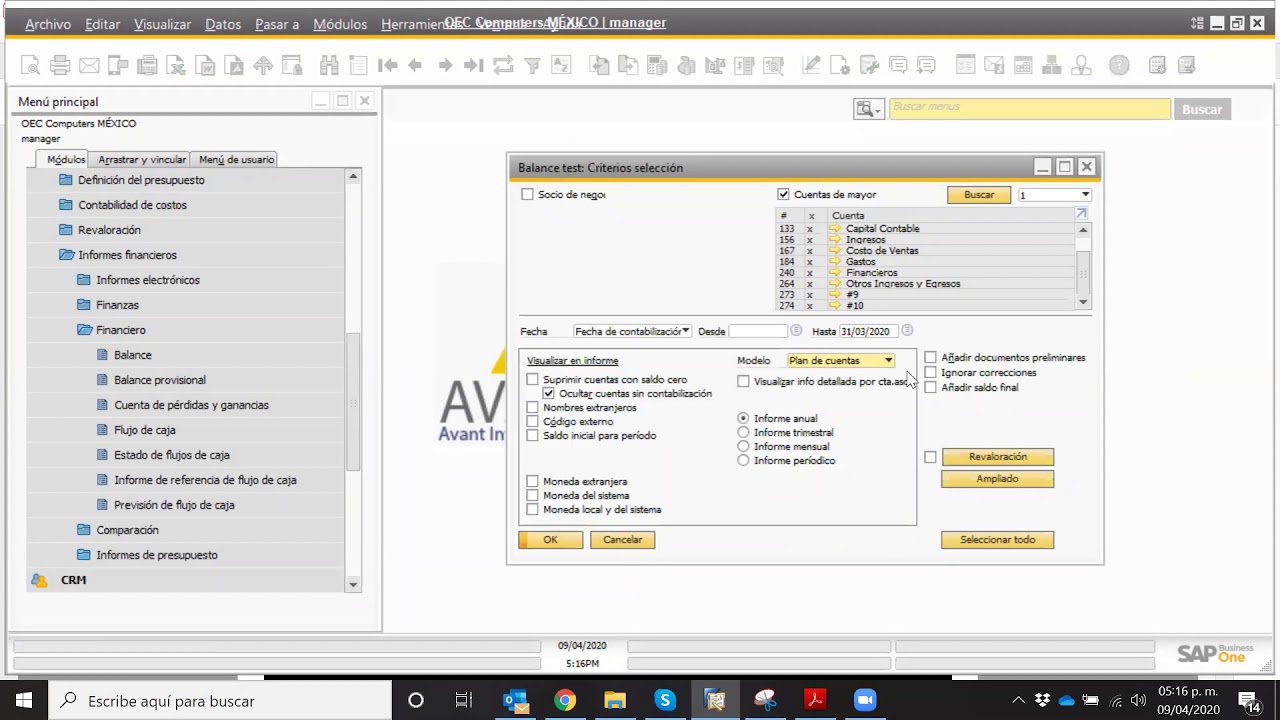Click the printer icon in toolbar

pos(60,66)
